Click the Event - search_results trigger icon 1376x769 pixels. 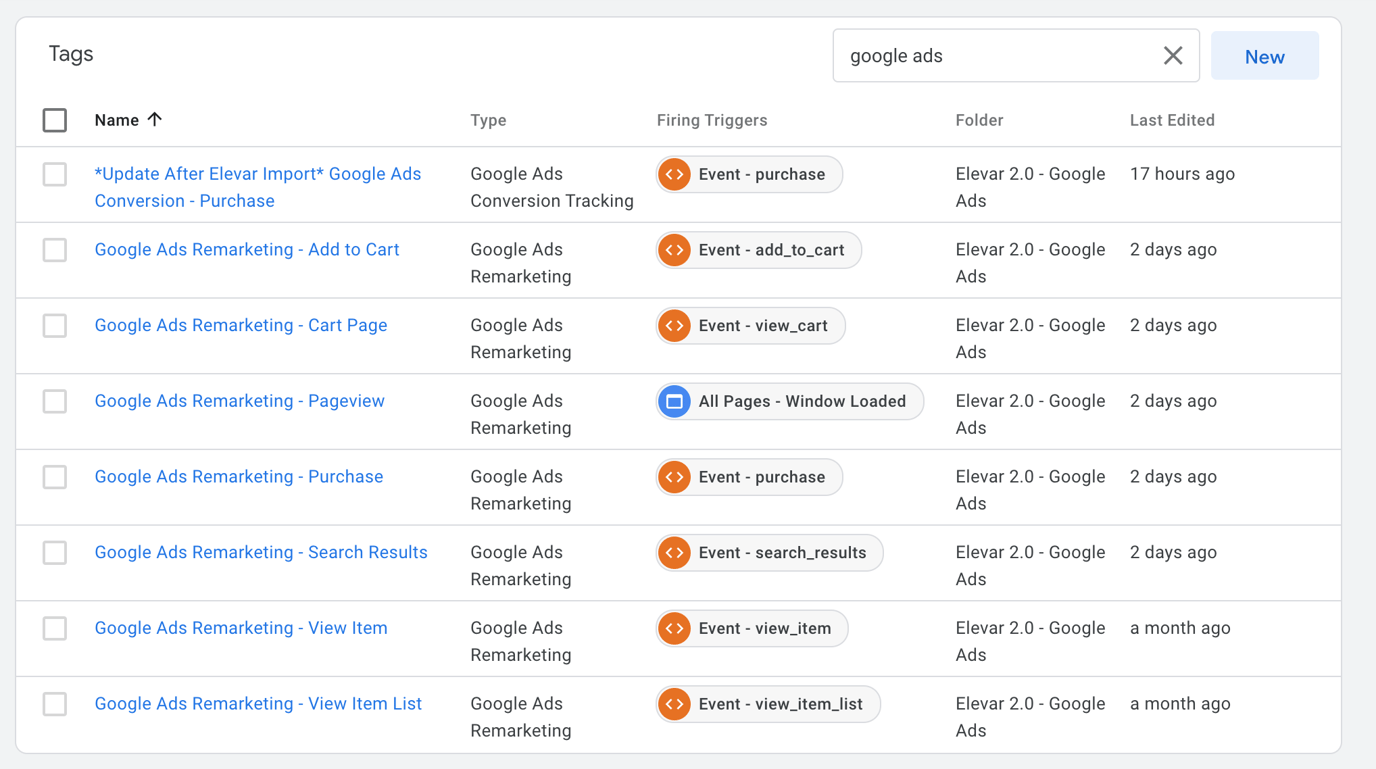(x=675, y=553)
